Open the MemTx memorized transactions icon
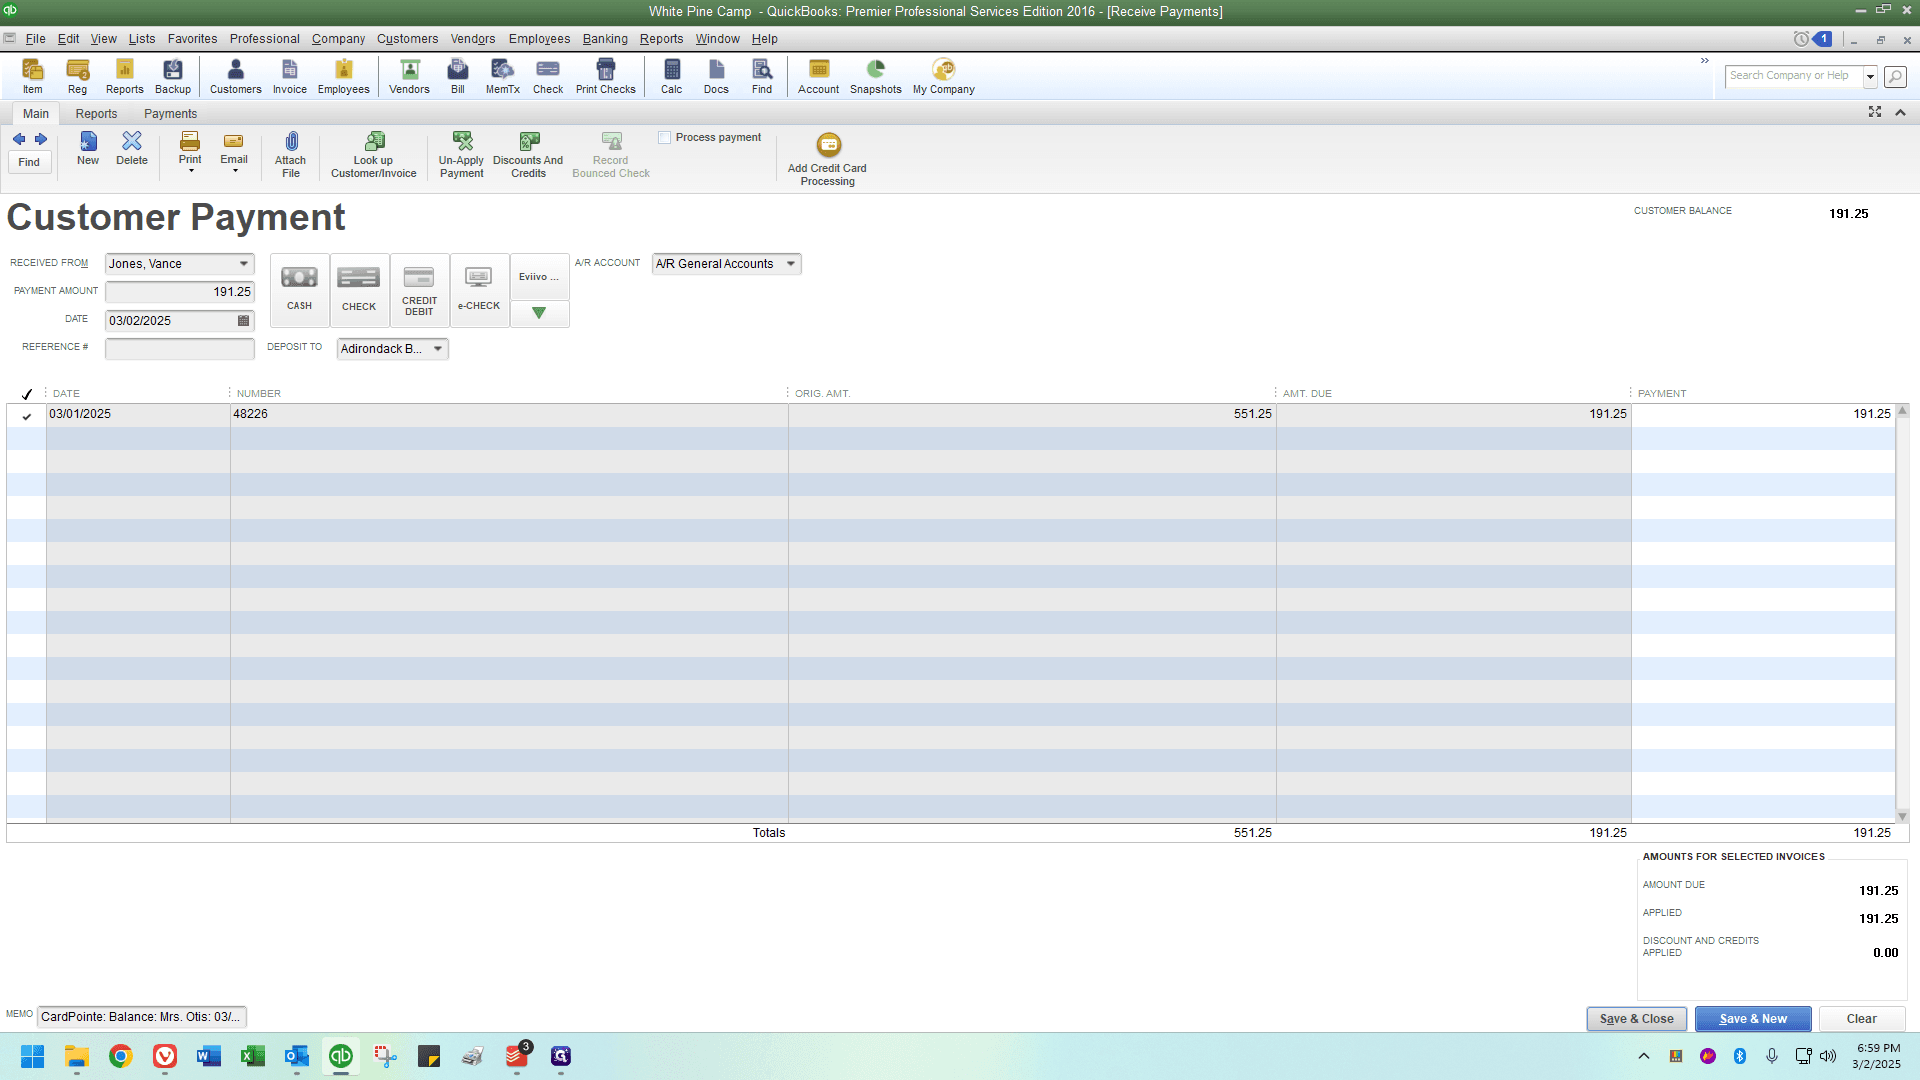Screen dimensions: 1920x1080 [503, 76]
